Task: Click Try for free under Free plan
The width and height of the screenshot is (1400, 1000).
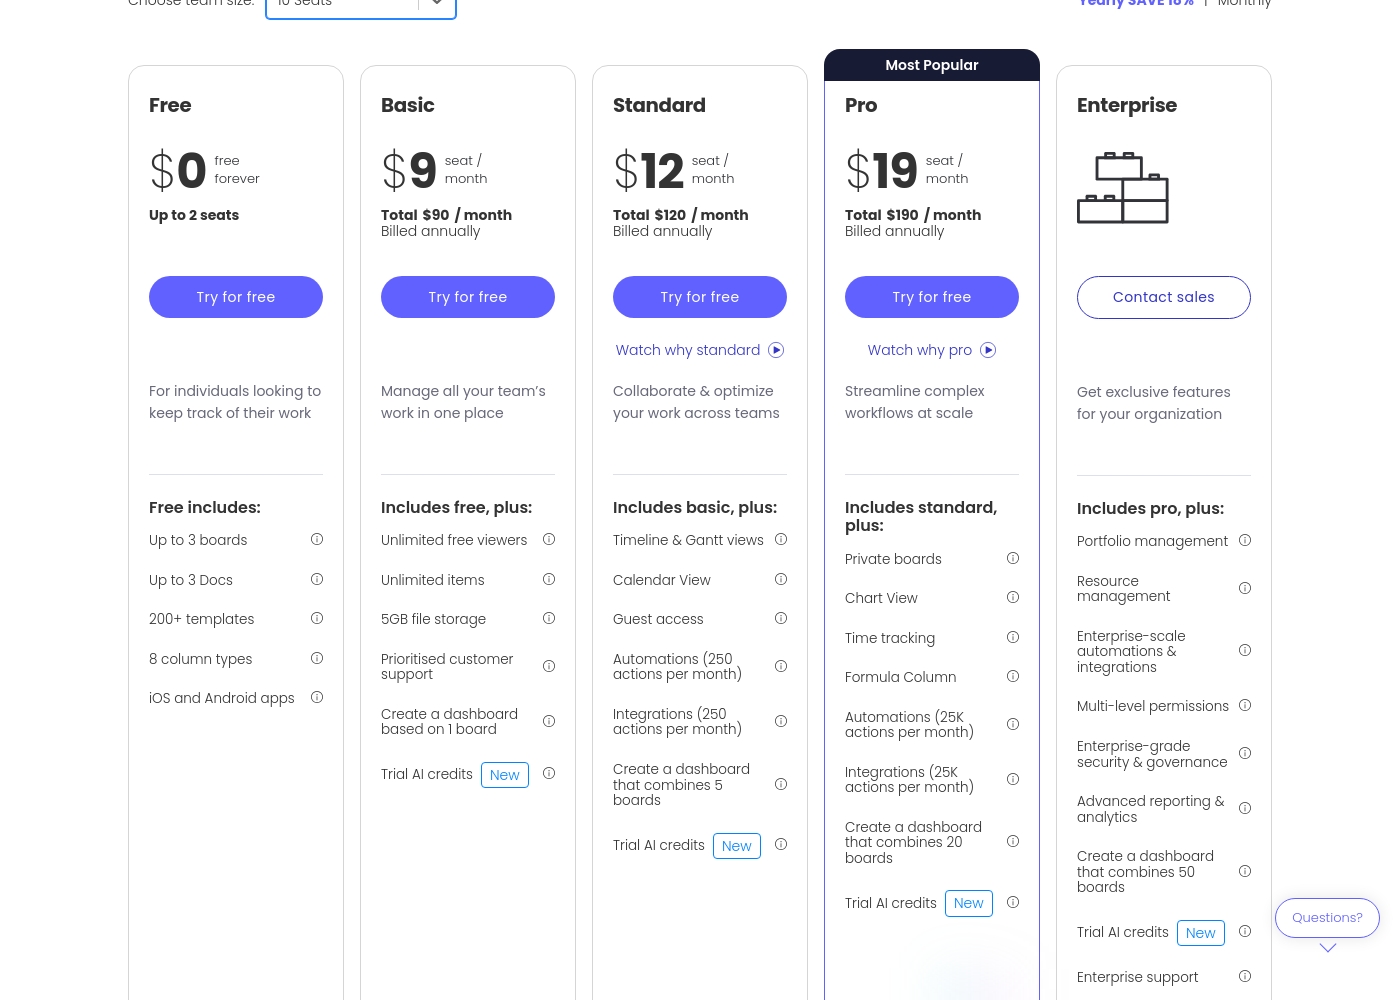Action: tap(236, 297)
